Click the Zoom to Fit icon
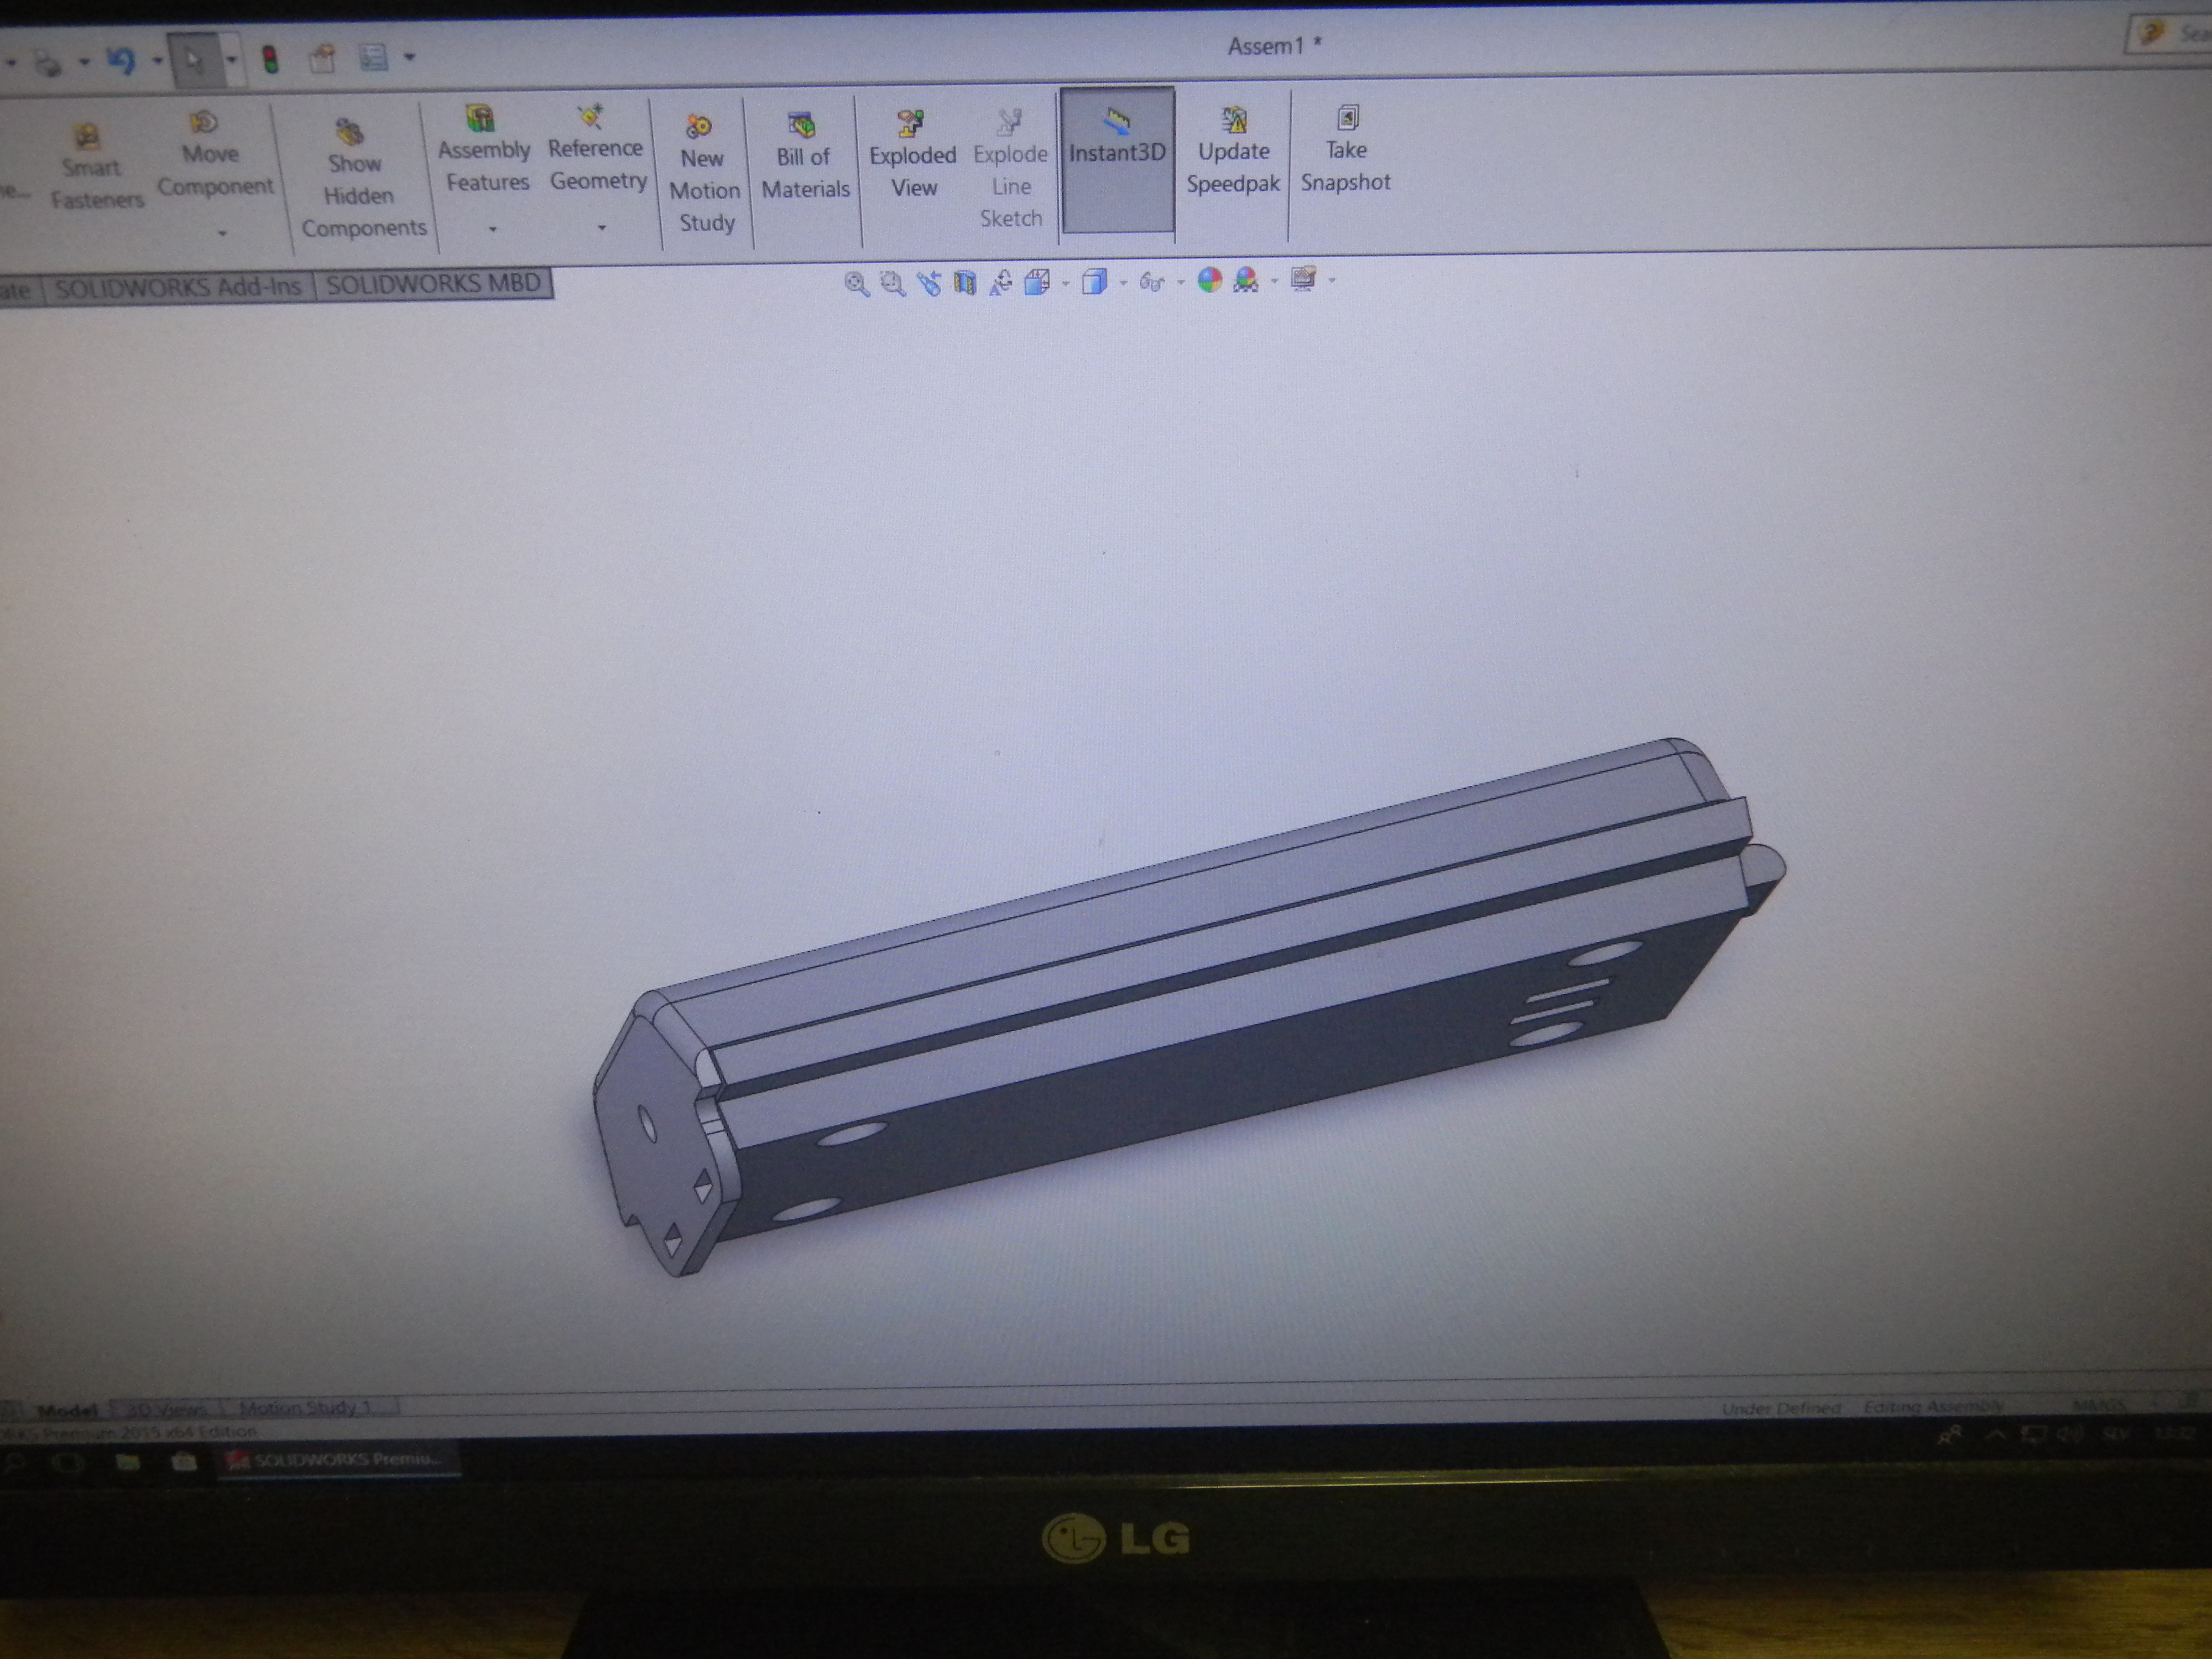 click(856, 284)
